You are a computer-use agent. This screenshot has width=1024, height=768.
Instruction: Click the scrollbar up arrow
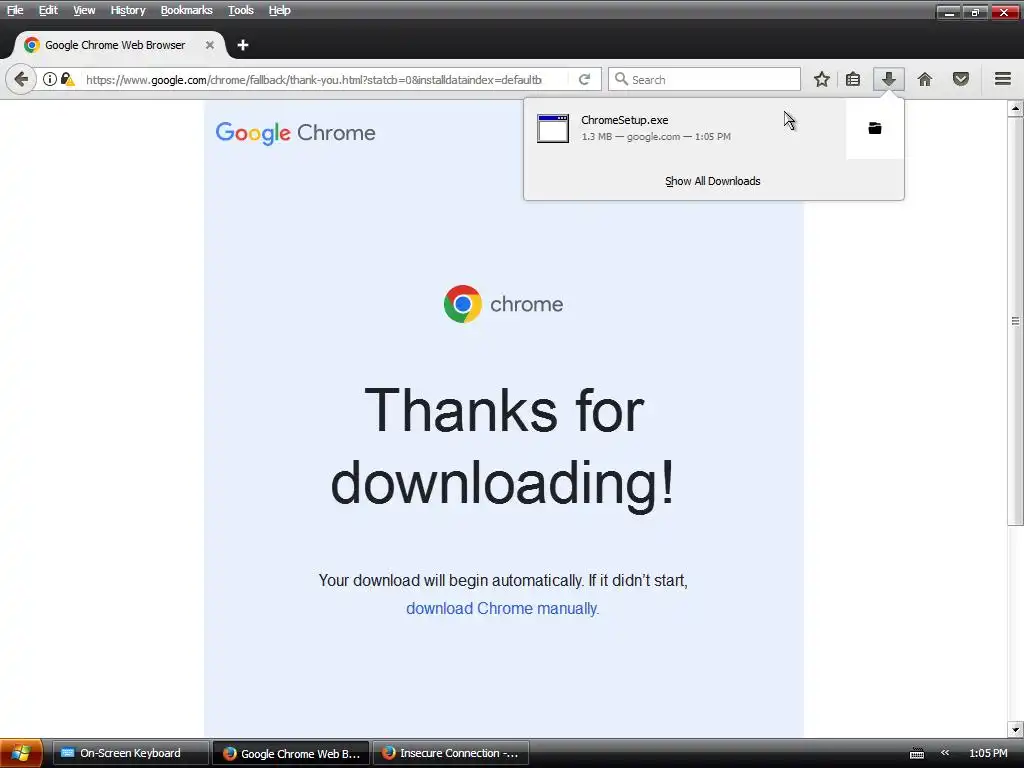tap(1015, 108)
